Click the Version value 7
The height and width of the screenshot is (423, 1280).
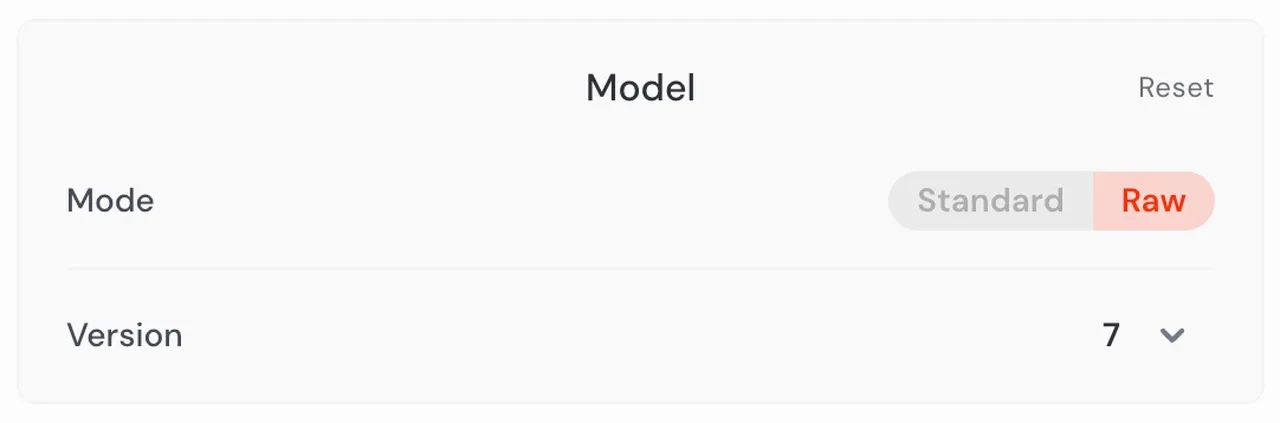click(x=1111, y=335)
